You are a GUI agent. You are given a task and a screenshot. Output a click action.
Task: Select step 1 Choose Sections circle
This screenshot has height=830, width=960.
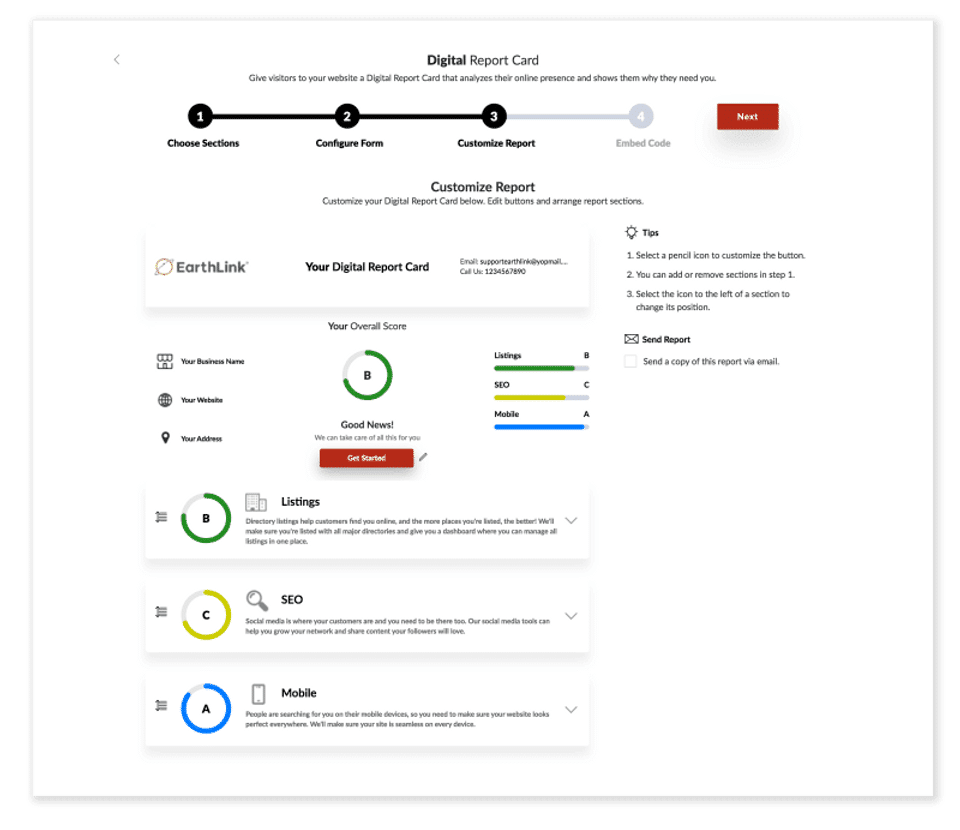pyautogui.click(x=200, y=116)
